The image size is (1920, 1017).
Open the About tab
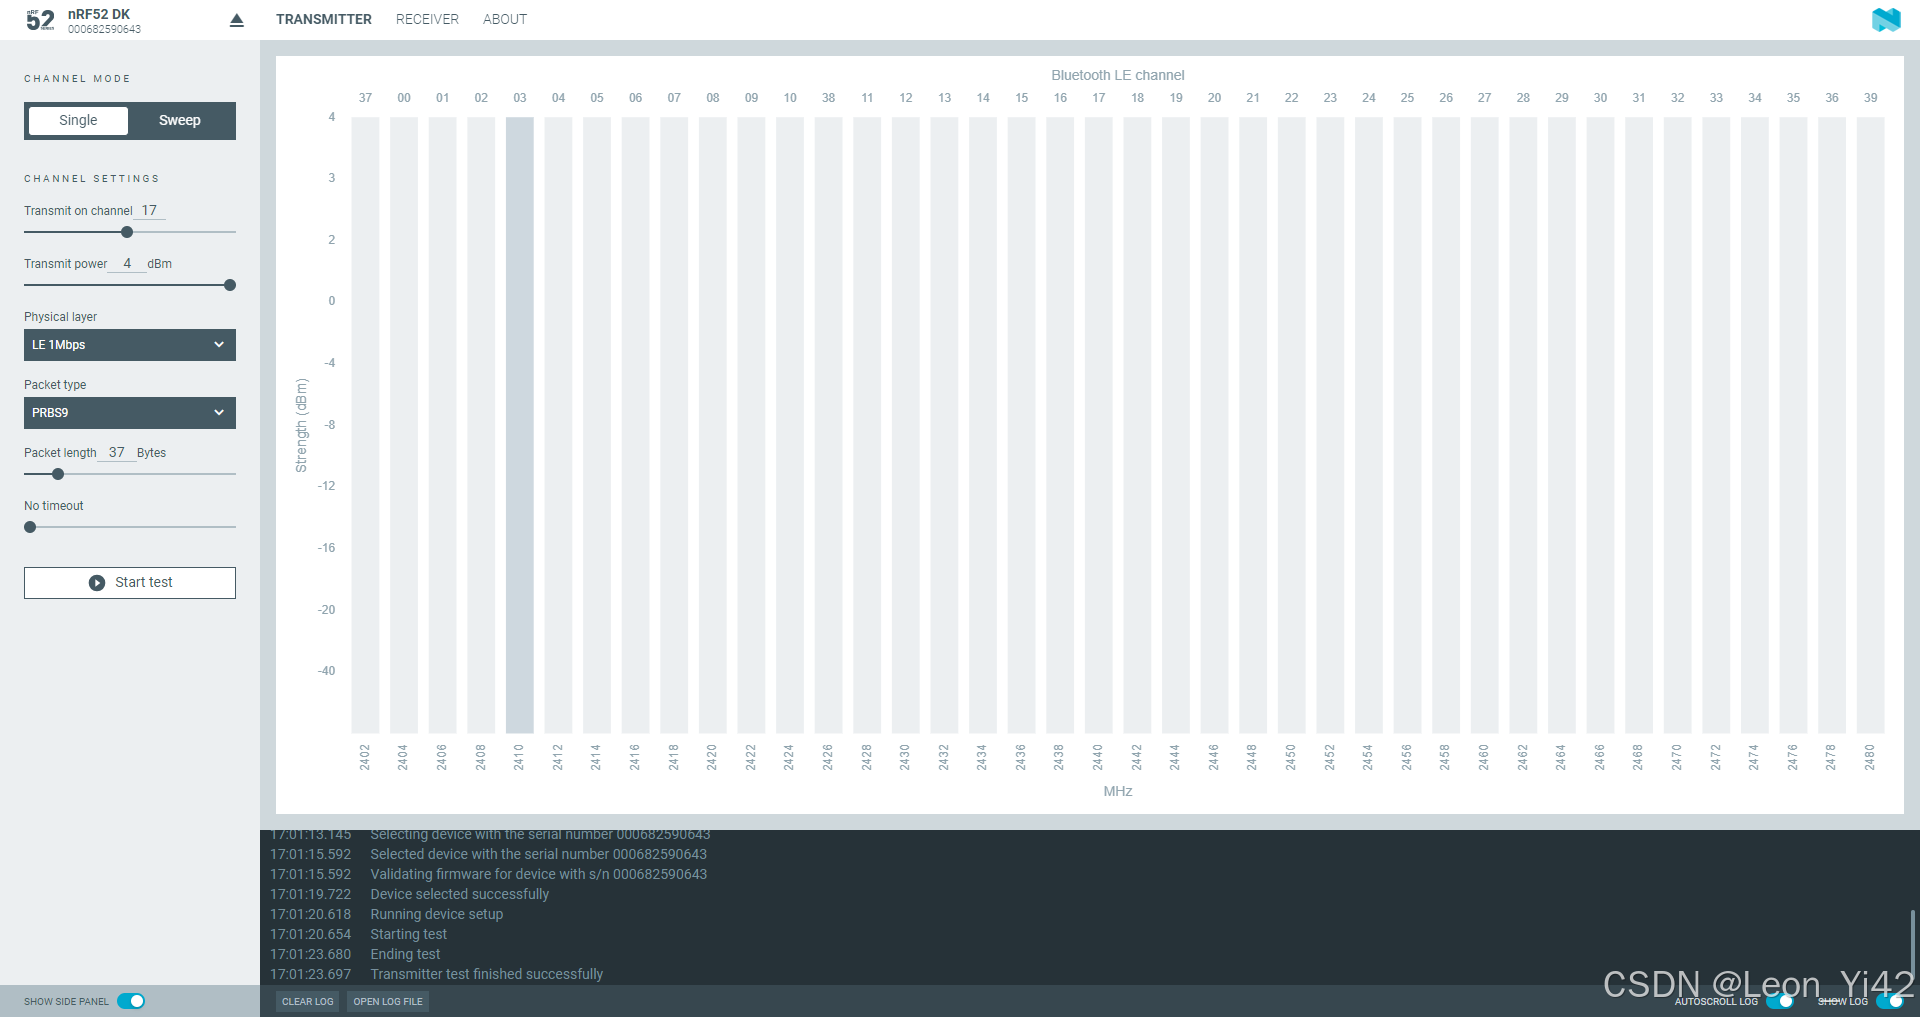click(505, 19)
